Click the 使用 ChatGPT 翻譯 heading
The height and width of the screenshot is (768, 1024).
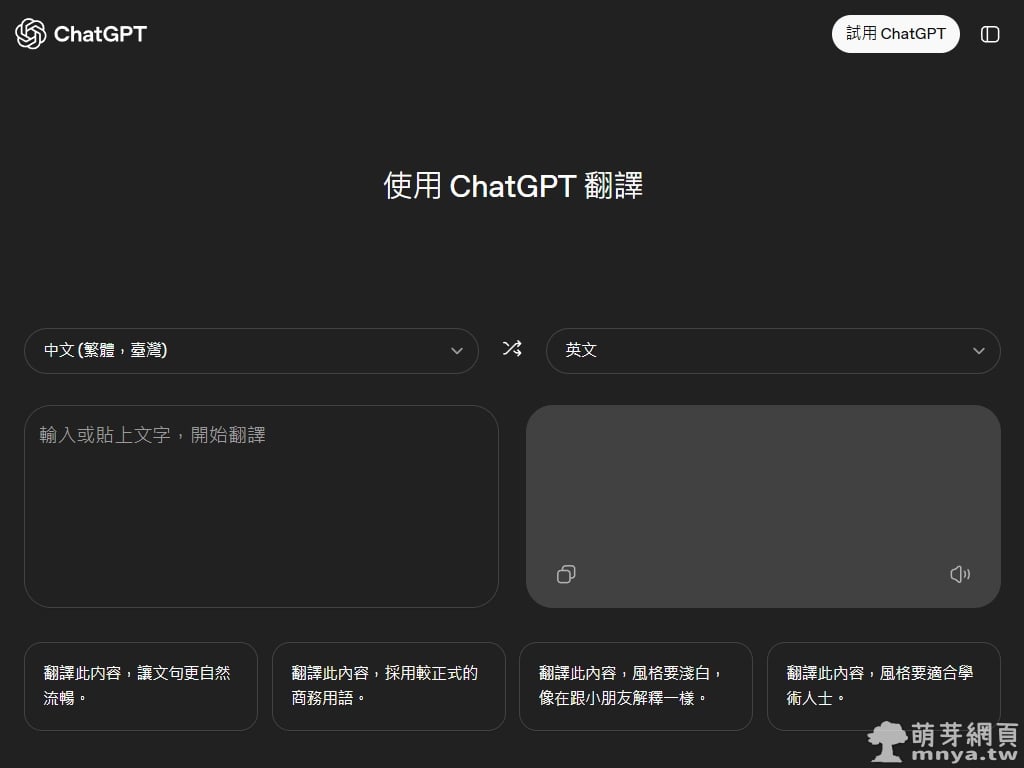point(512,186)
